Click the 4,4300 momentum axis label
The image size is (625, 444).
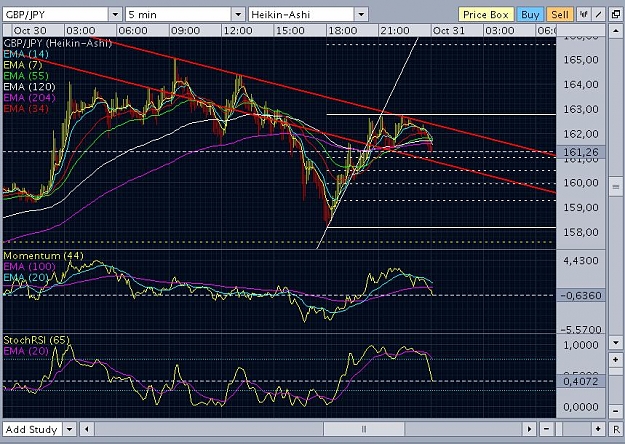(581, 261)
